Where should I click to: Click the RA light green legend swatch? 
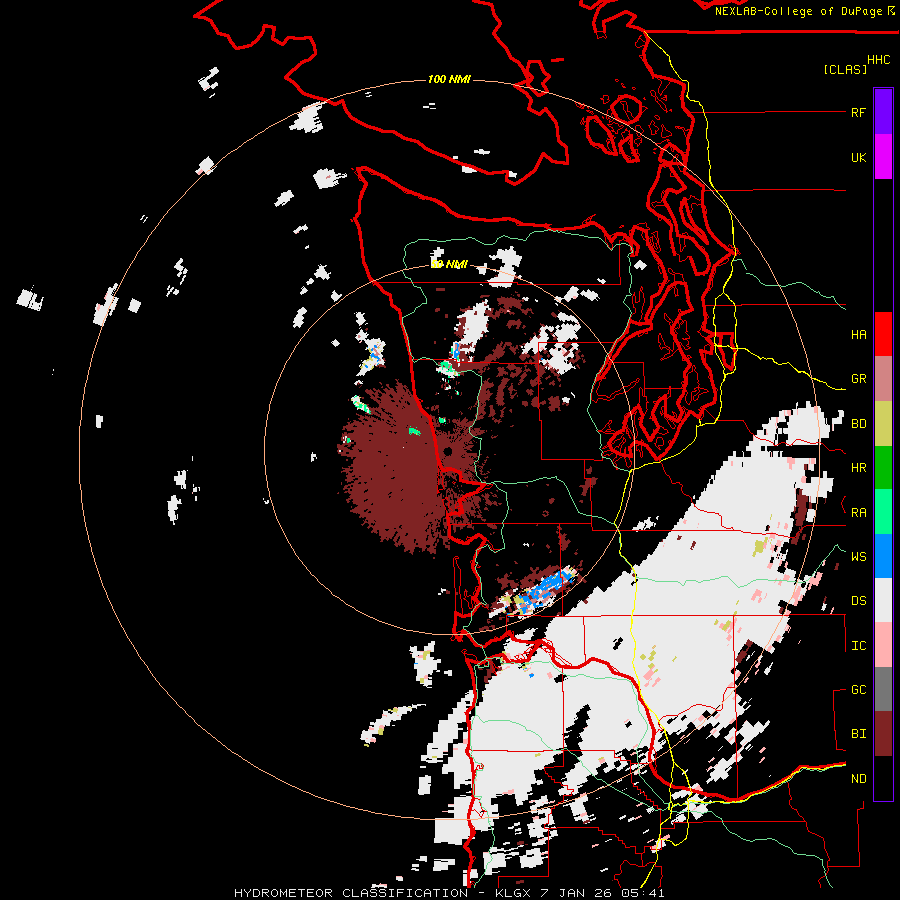[x=883, y=512]
